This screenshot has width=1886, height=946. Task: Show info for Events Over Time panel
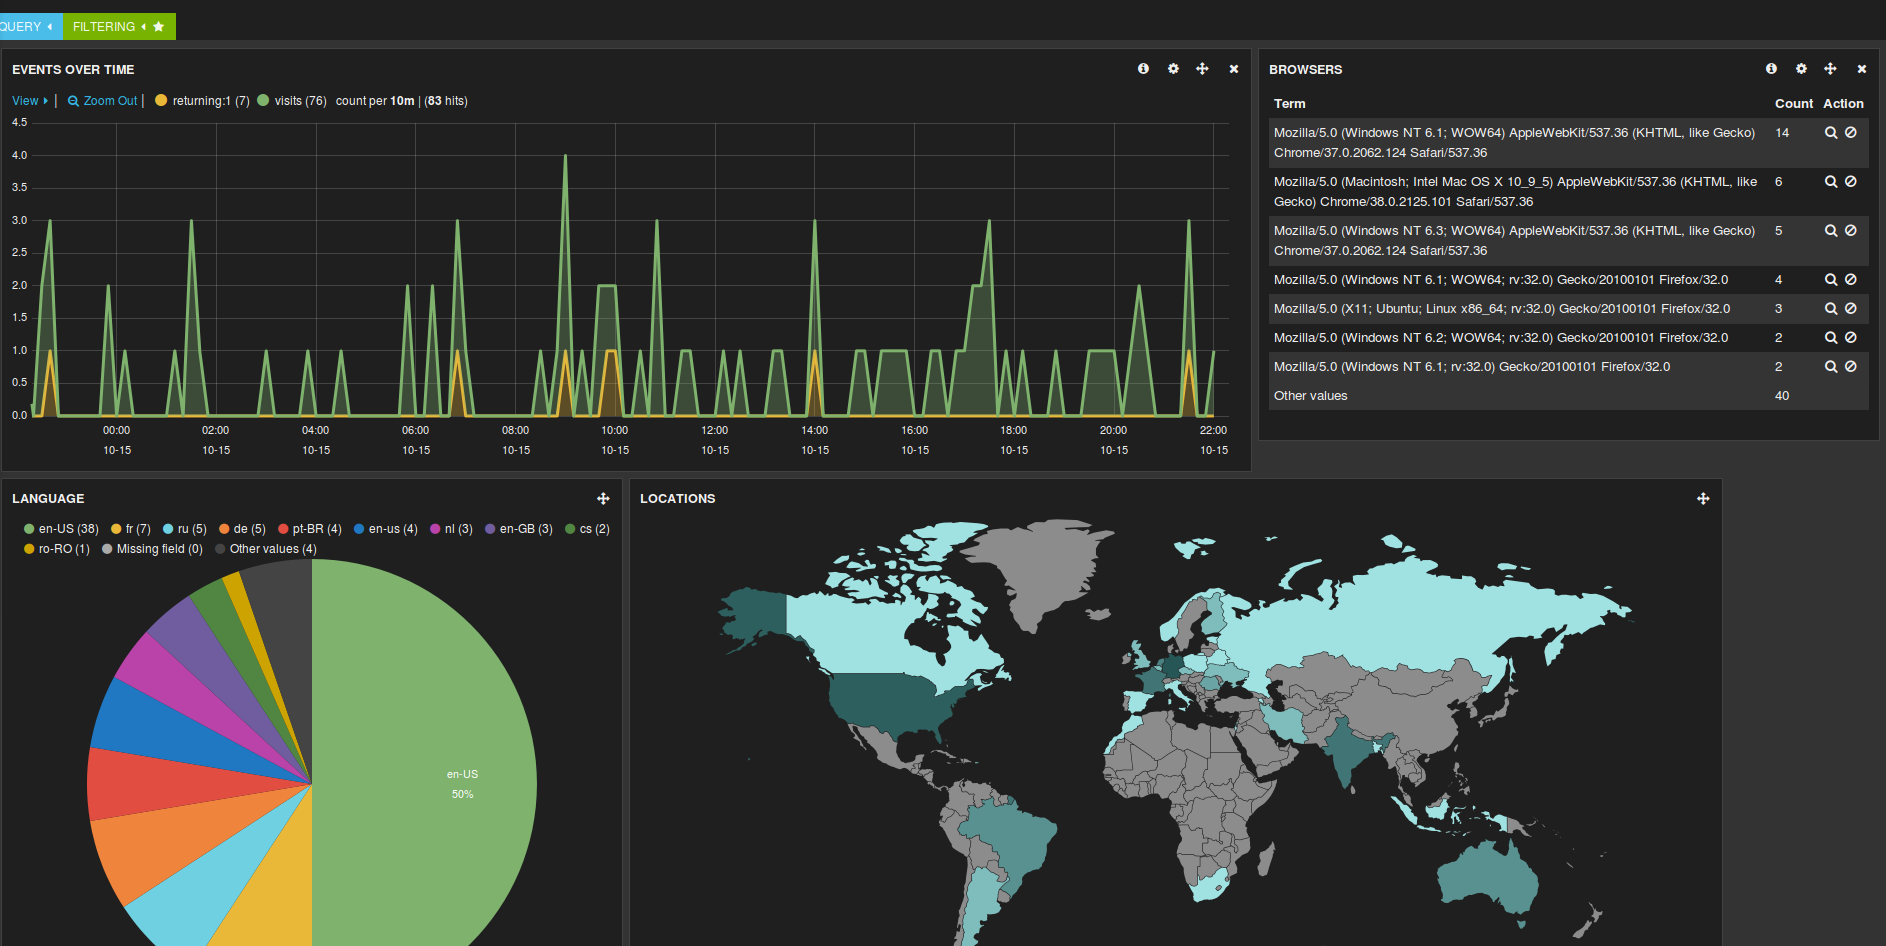(x=1143, y=69)
